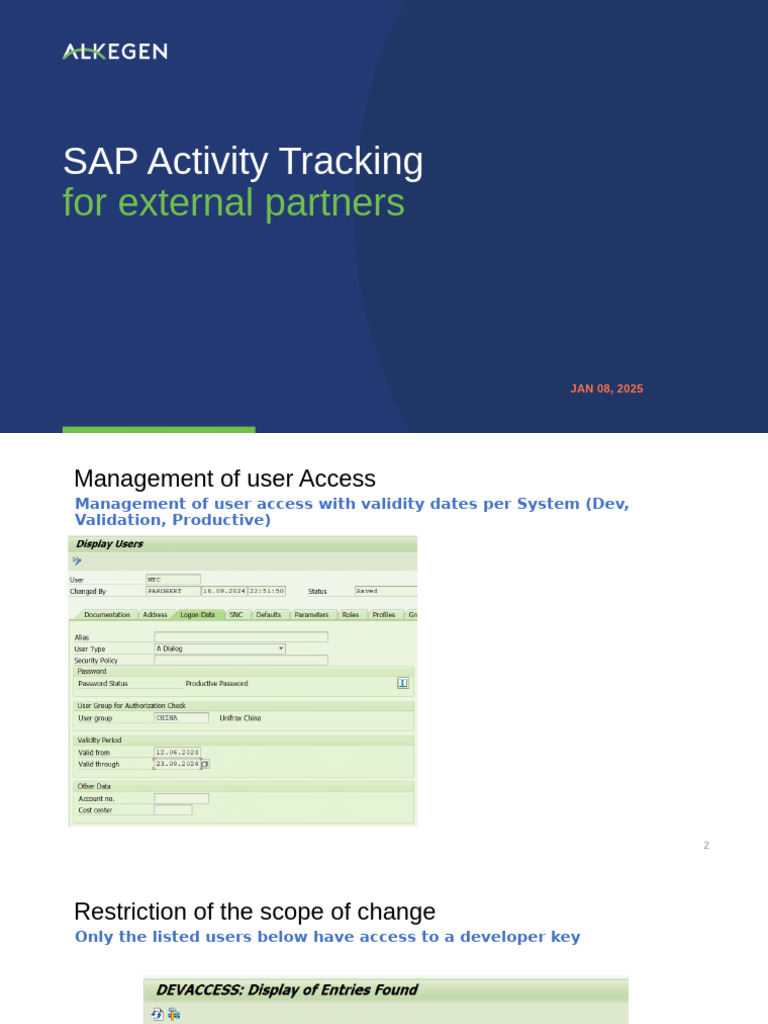768x1024 pixels.
Task: Click the Alkegen logo
Action: click(115, 52)
